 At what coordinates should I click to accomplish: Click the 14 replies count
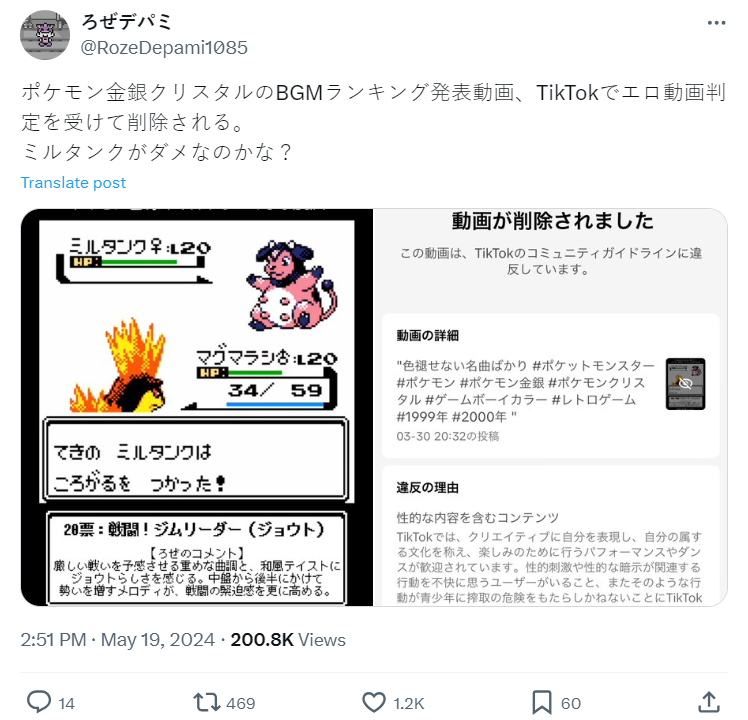[66, 703]
